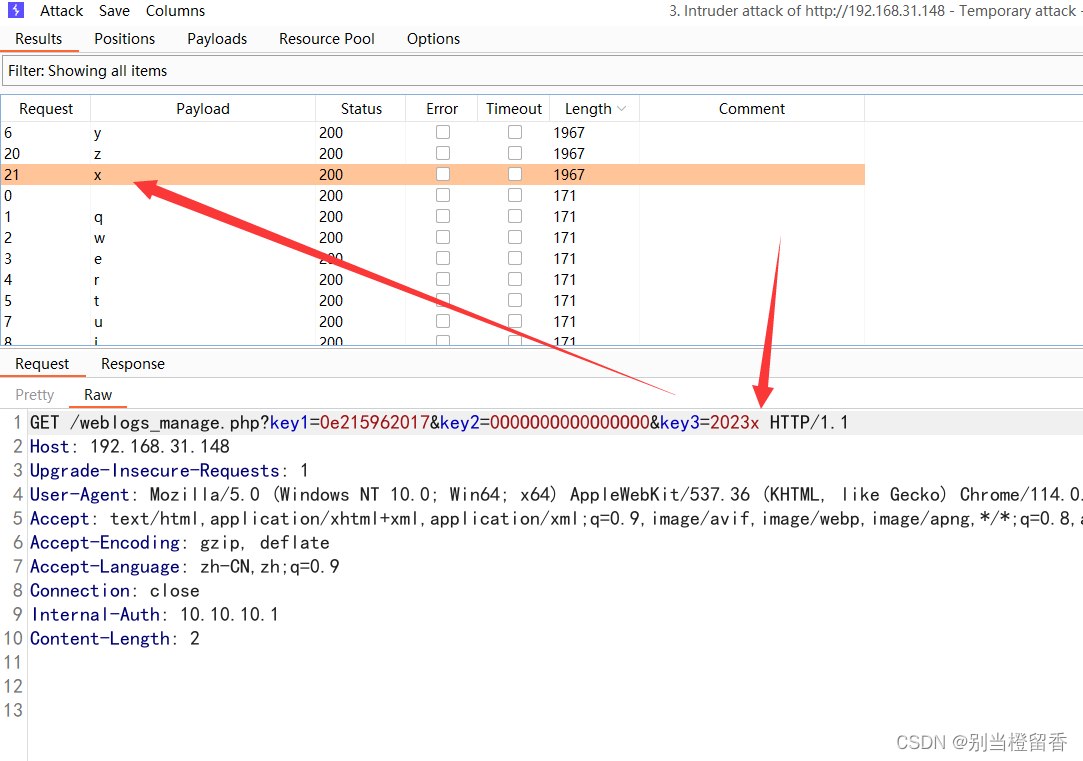Toggle Timeout checkbox in row with payload y
The width and height of the screenshot is (1083, 761).
(x=515, y=132)
